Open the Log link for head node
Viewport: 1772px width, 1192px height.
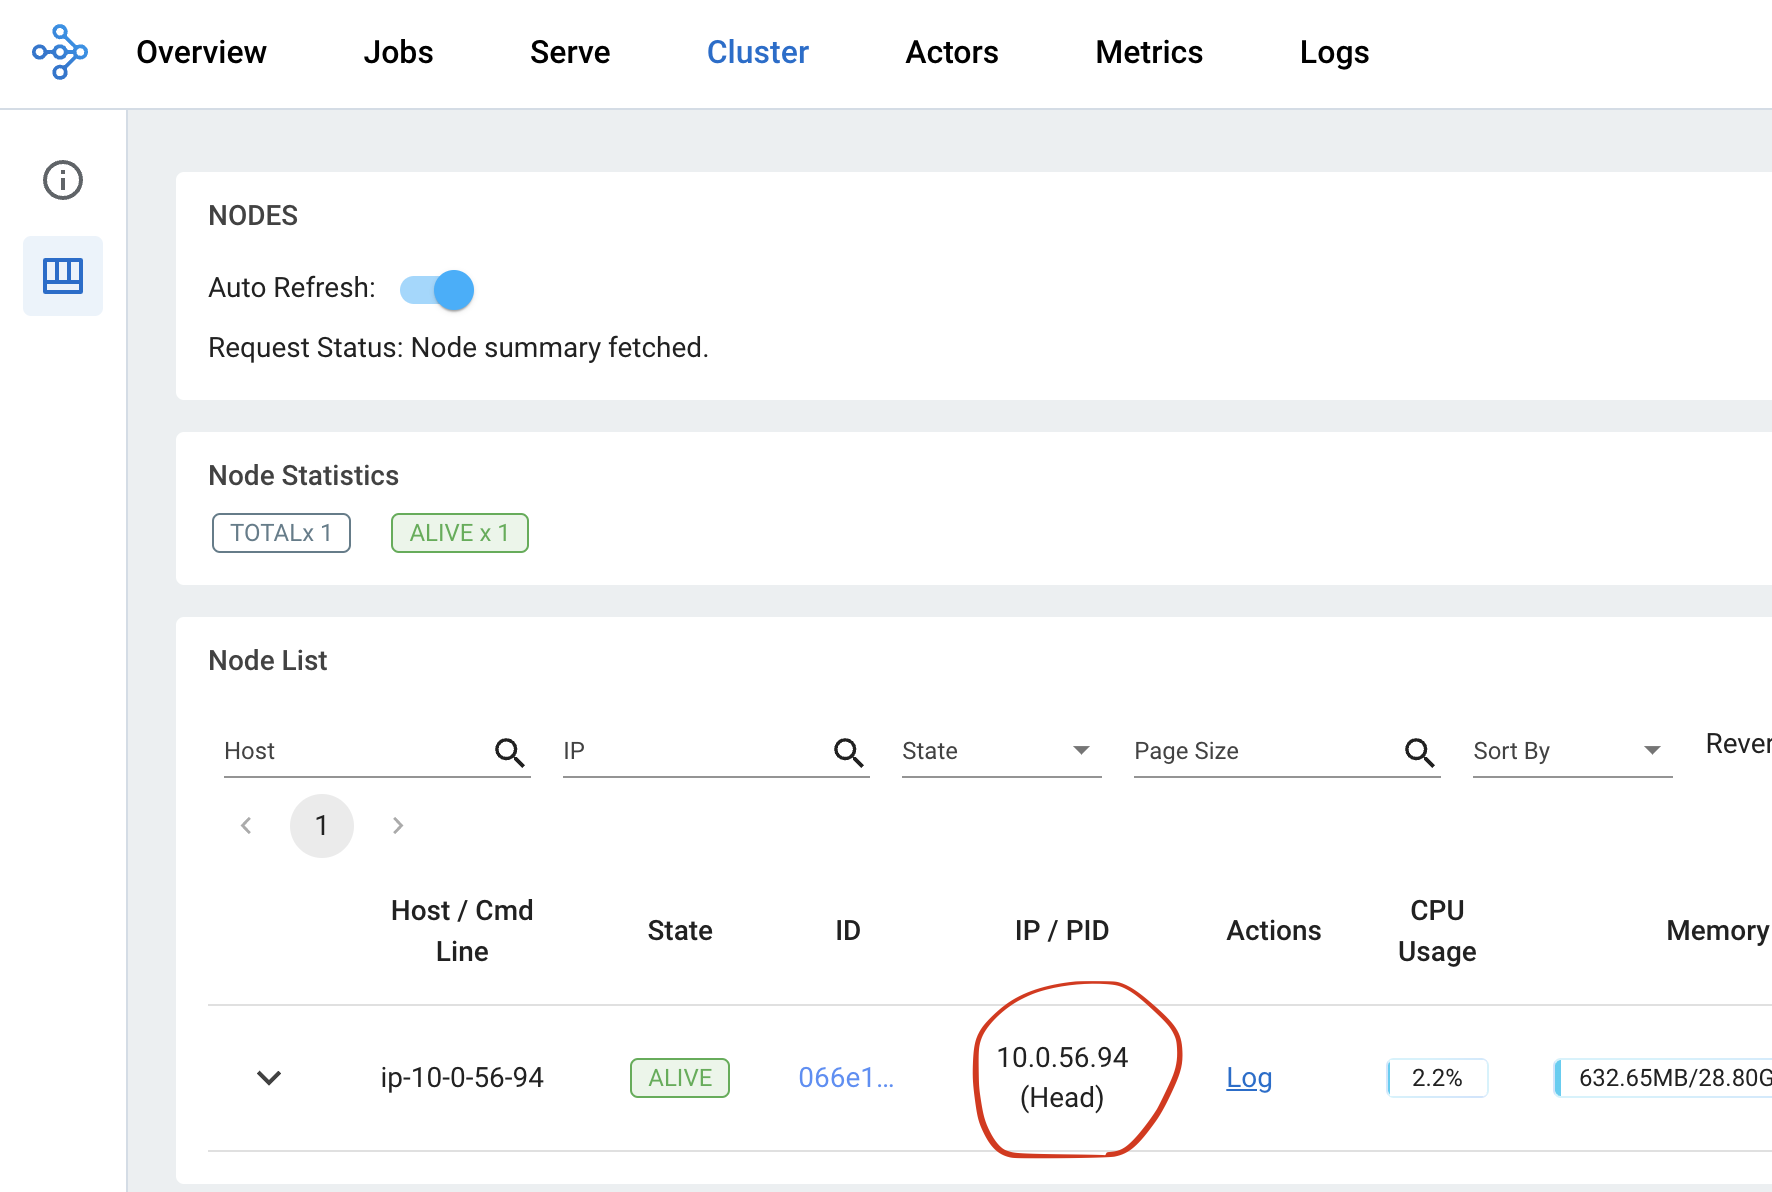coord(1249,1078)
